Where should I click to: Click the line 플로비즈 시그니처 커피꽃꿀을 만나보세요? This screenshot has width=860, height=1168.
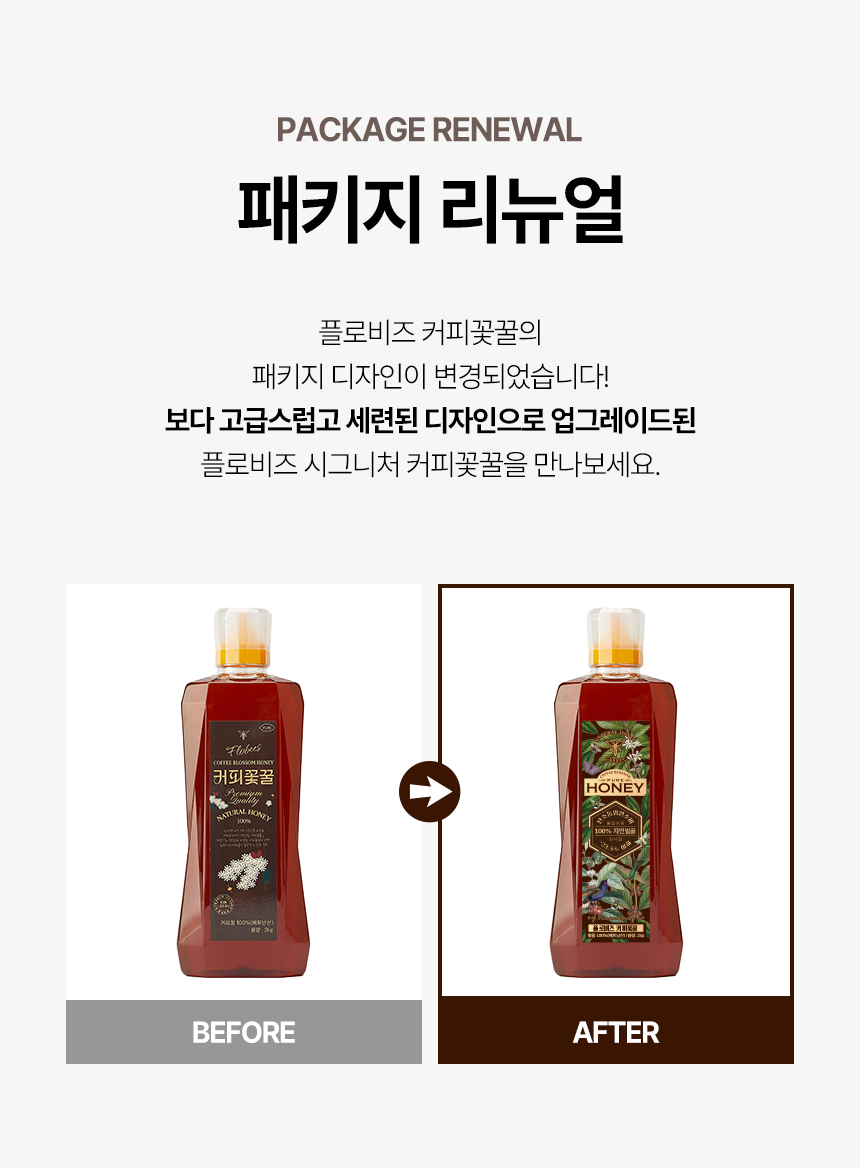pos(430,465)
